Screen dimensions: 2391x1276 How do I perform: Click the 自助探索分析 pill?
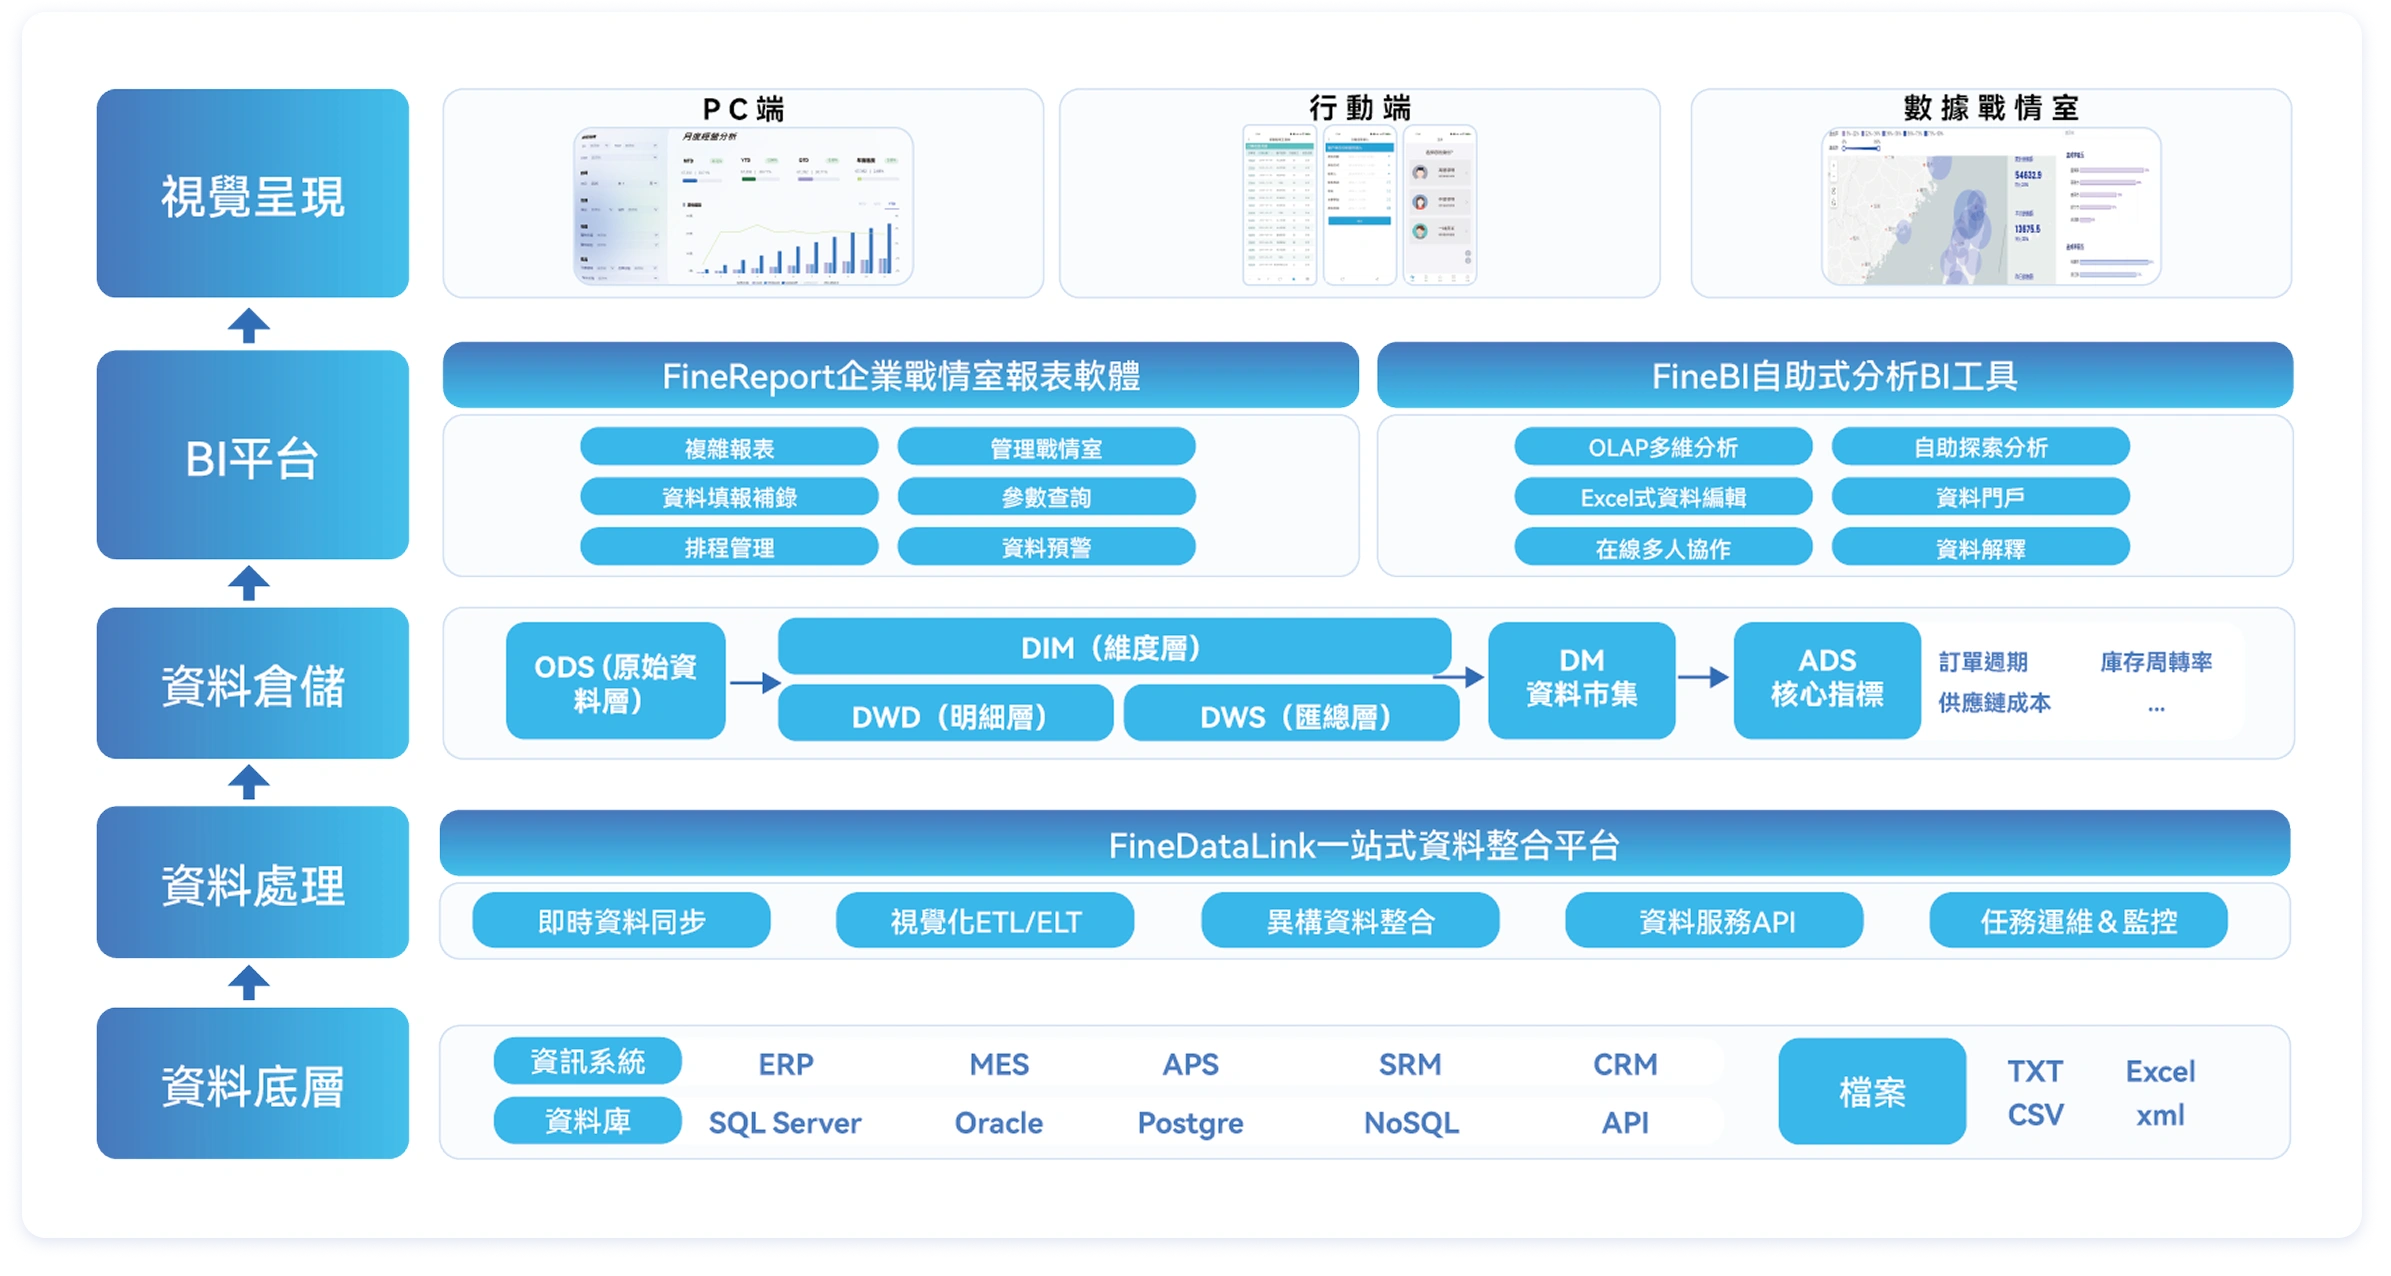(1980, 447)
